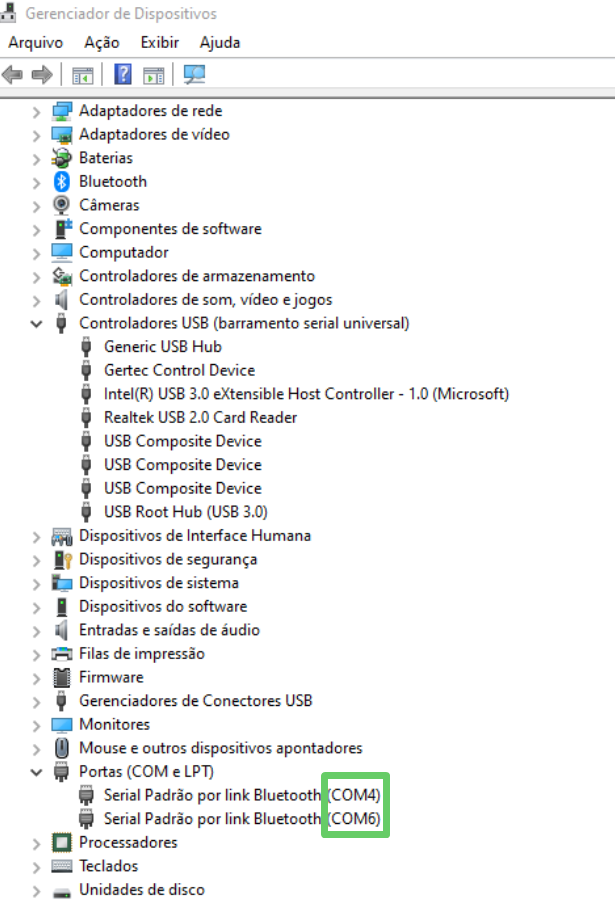Collapse the Portas (COM e LPT) category
Image resolution: width=615 pixels, height=904 pixels.
coord(36,772)
